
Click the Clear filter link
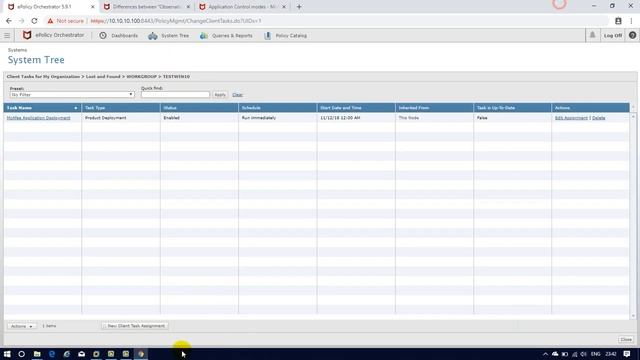click(237, 95)
